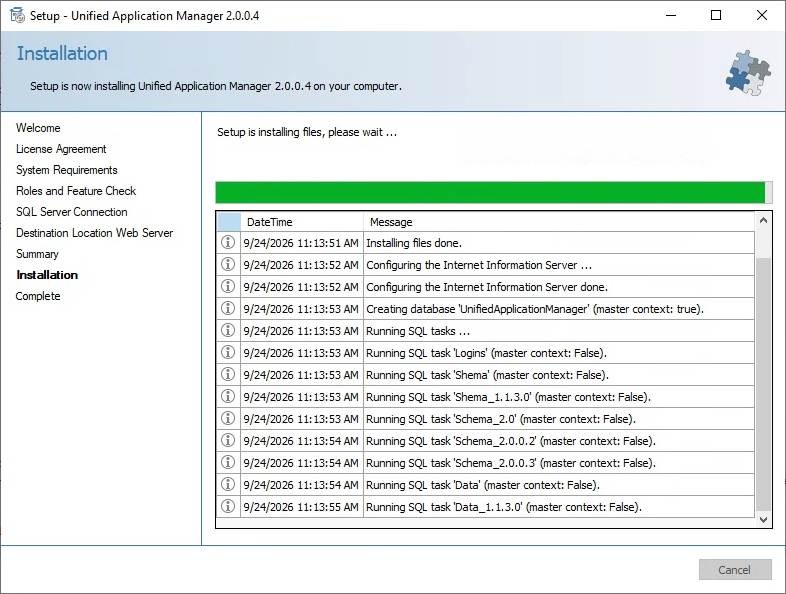This screenshot has width=786, height=594.
Task: Click info icon for SQL task 'Logins' row
Action: [228, 353]
